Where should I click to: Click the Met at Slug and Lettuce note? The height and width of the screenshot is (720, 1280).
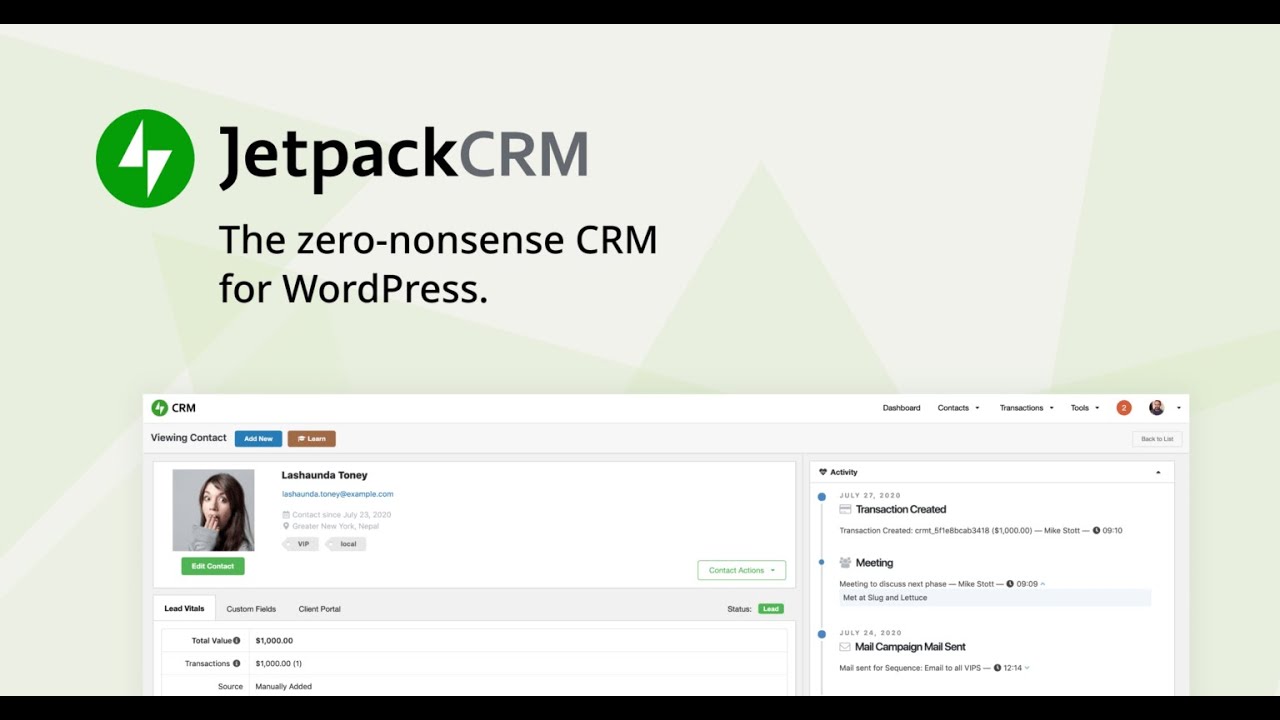point(995,598)
